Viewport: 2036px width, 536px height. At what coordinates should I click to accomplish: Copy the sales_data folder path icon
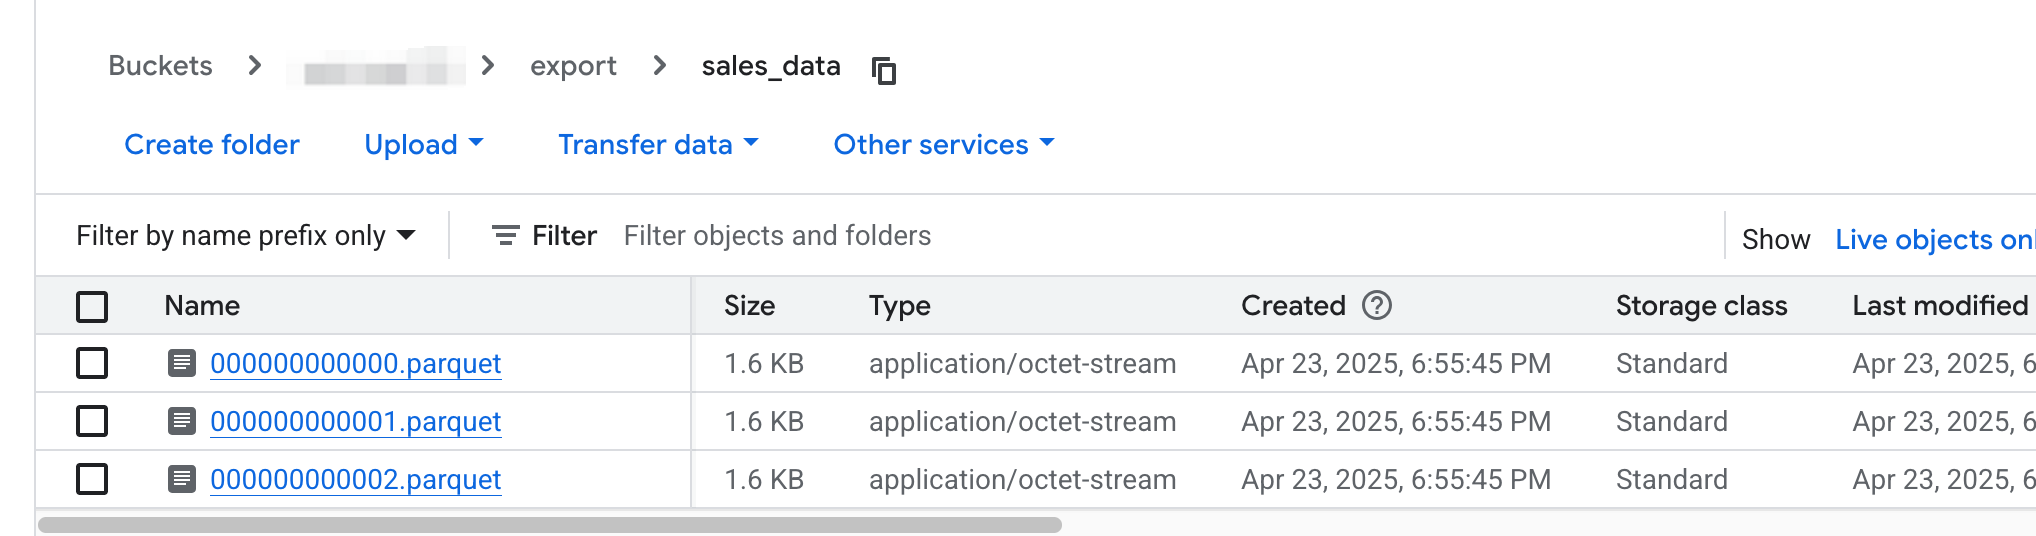click(x=884, y=70)
